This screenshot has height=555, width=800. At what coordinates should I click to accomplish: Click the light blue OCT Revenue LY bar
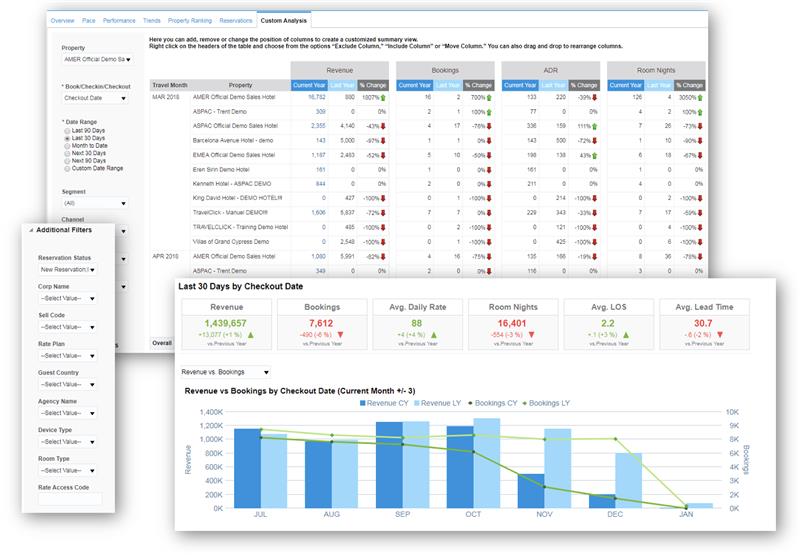click(487, 462)
